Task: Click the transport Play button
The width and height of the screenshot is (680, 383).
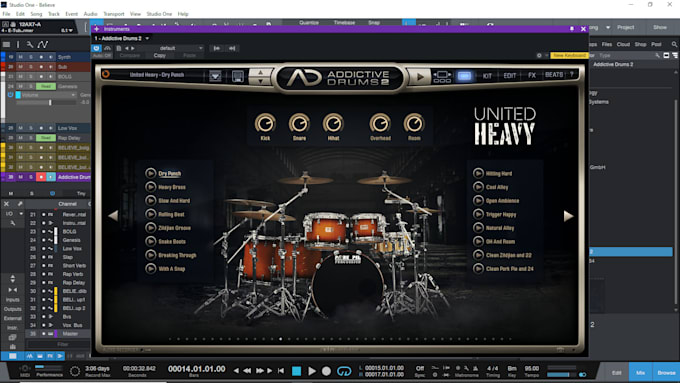Action: (x=312, y=371)
